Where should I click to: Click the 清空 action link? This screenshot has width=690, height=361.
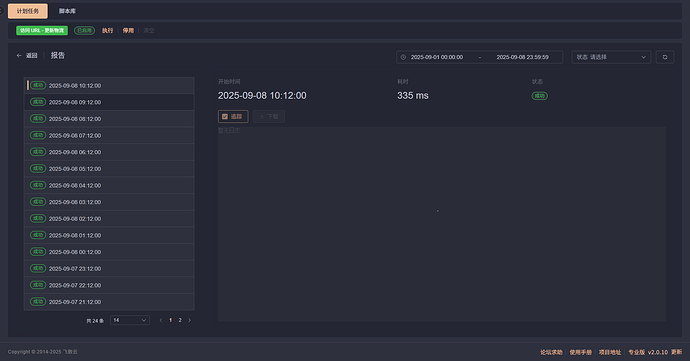coord(149,30)
